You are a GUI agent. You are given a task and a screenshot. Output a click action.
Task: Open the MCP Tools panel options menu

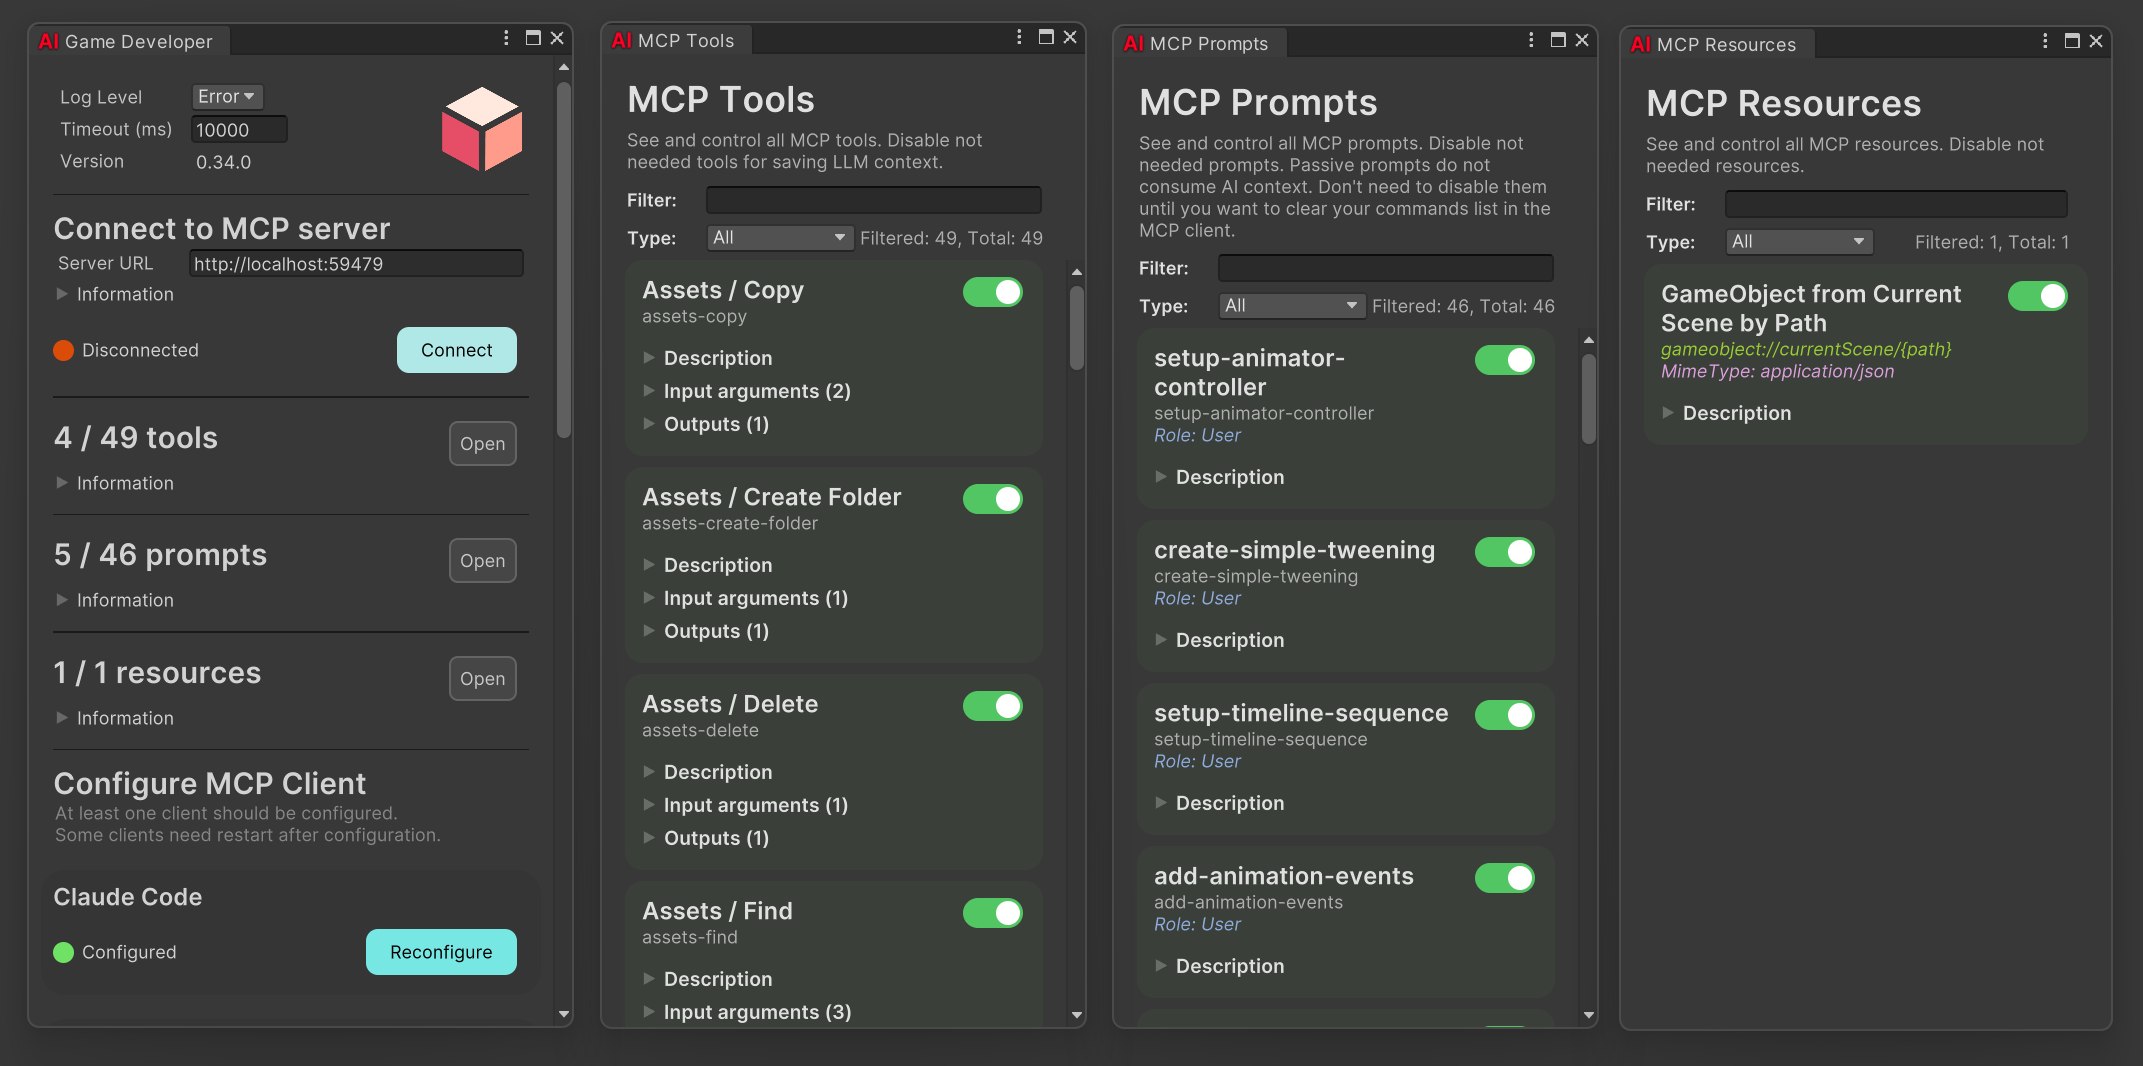point(1019,36)
